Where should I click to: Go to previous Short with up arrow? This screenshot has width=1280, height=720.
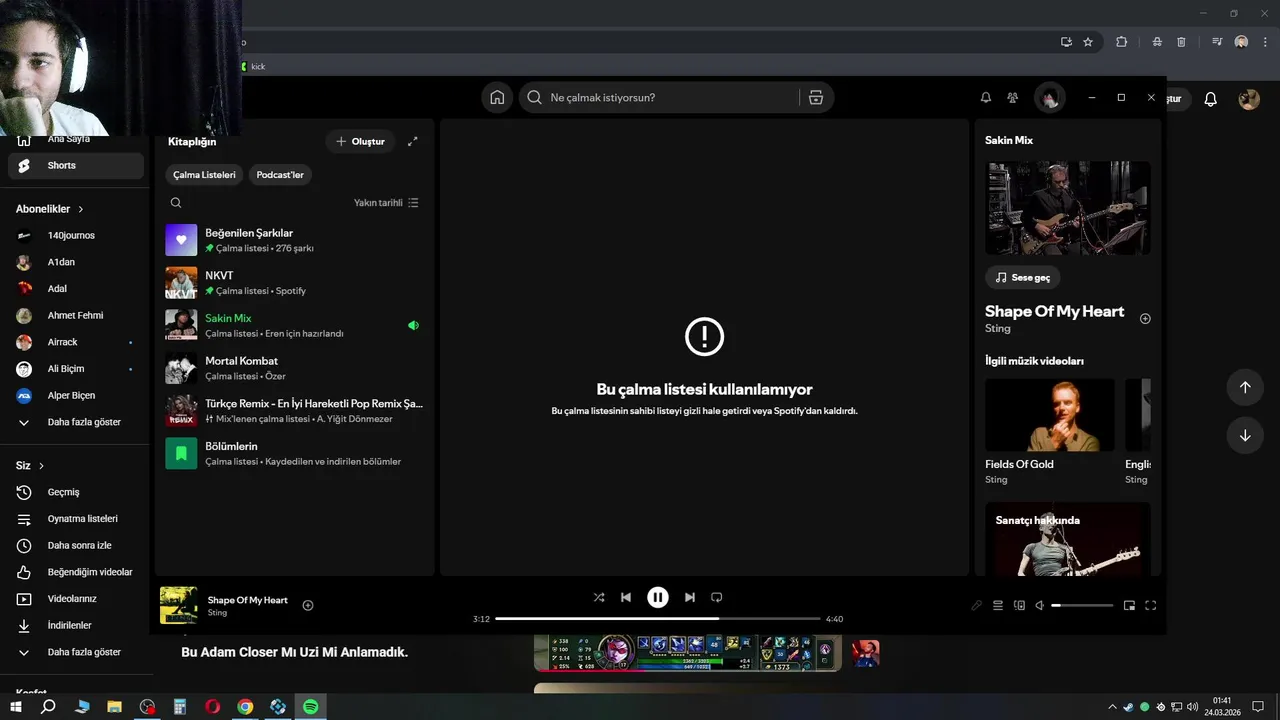pos(1245,387)
